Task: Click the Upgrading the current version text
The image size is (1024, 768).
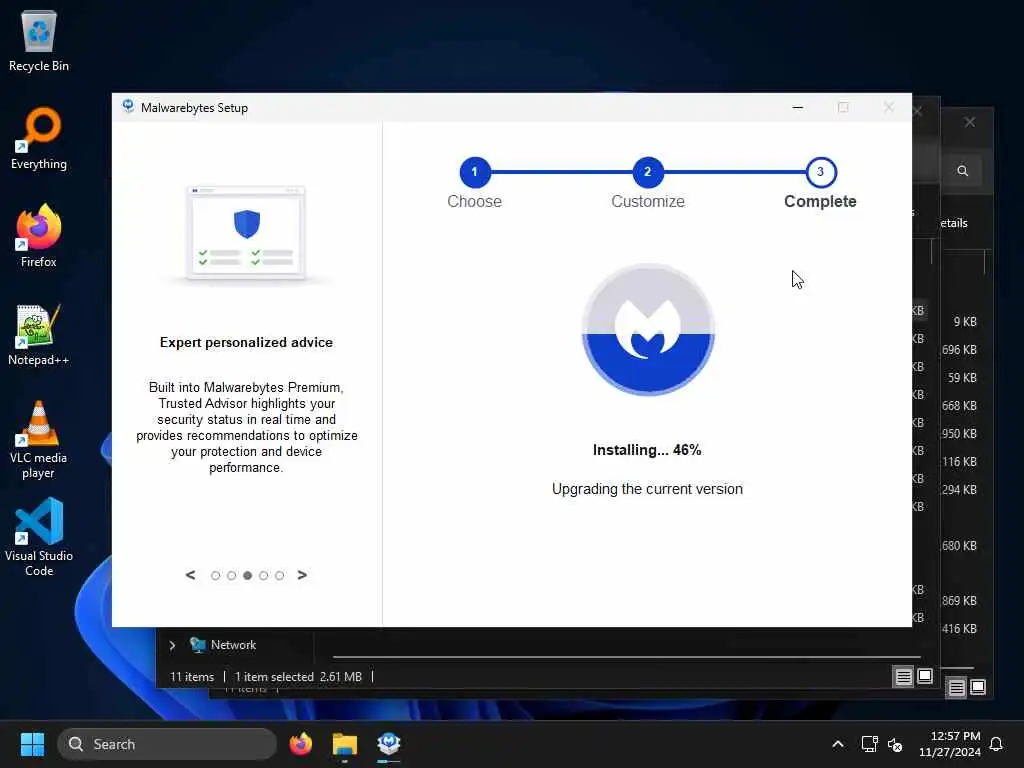Action: (647, 489)
